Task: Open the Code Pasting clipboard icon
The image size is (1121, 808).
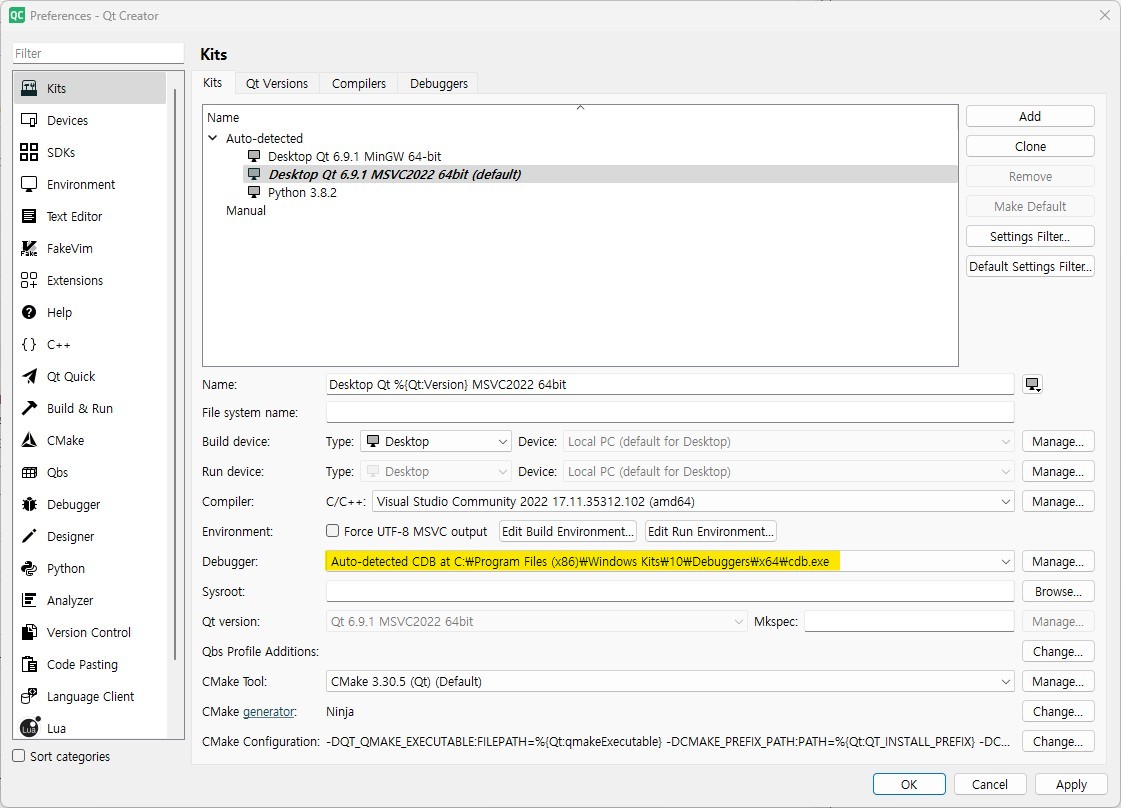Action: (29, 664)
